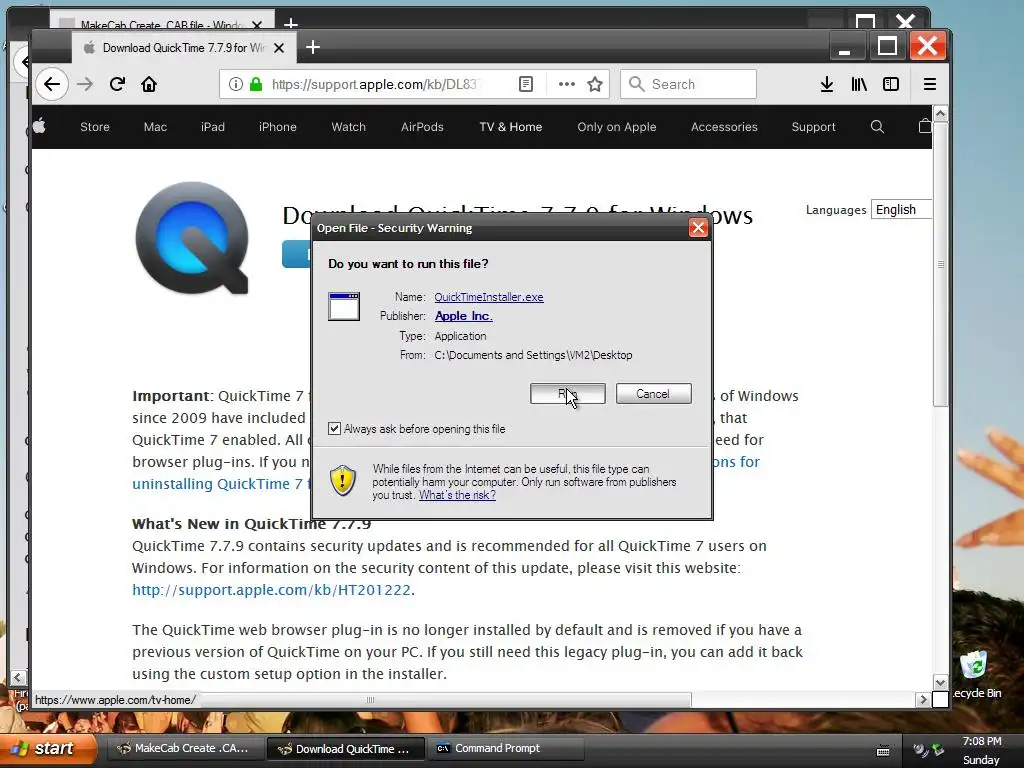Click the QuickTime logo image
Viewport: 1024px width, 768px height.
[192, 238]
